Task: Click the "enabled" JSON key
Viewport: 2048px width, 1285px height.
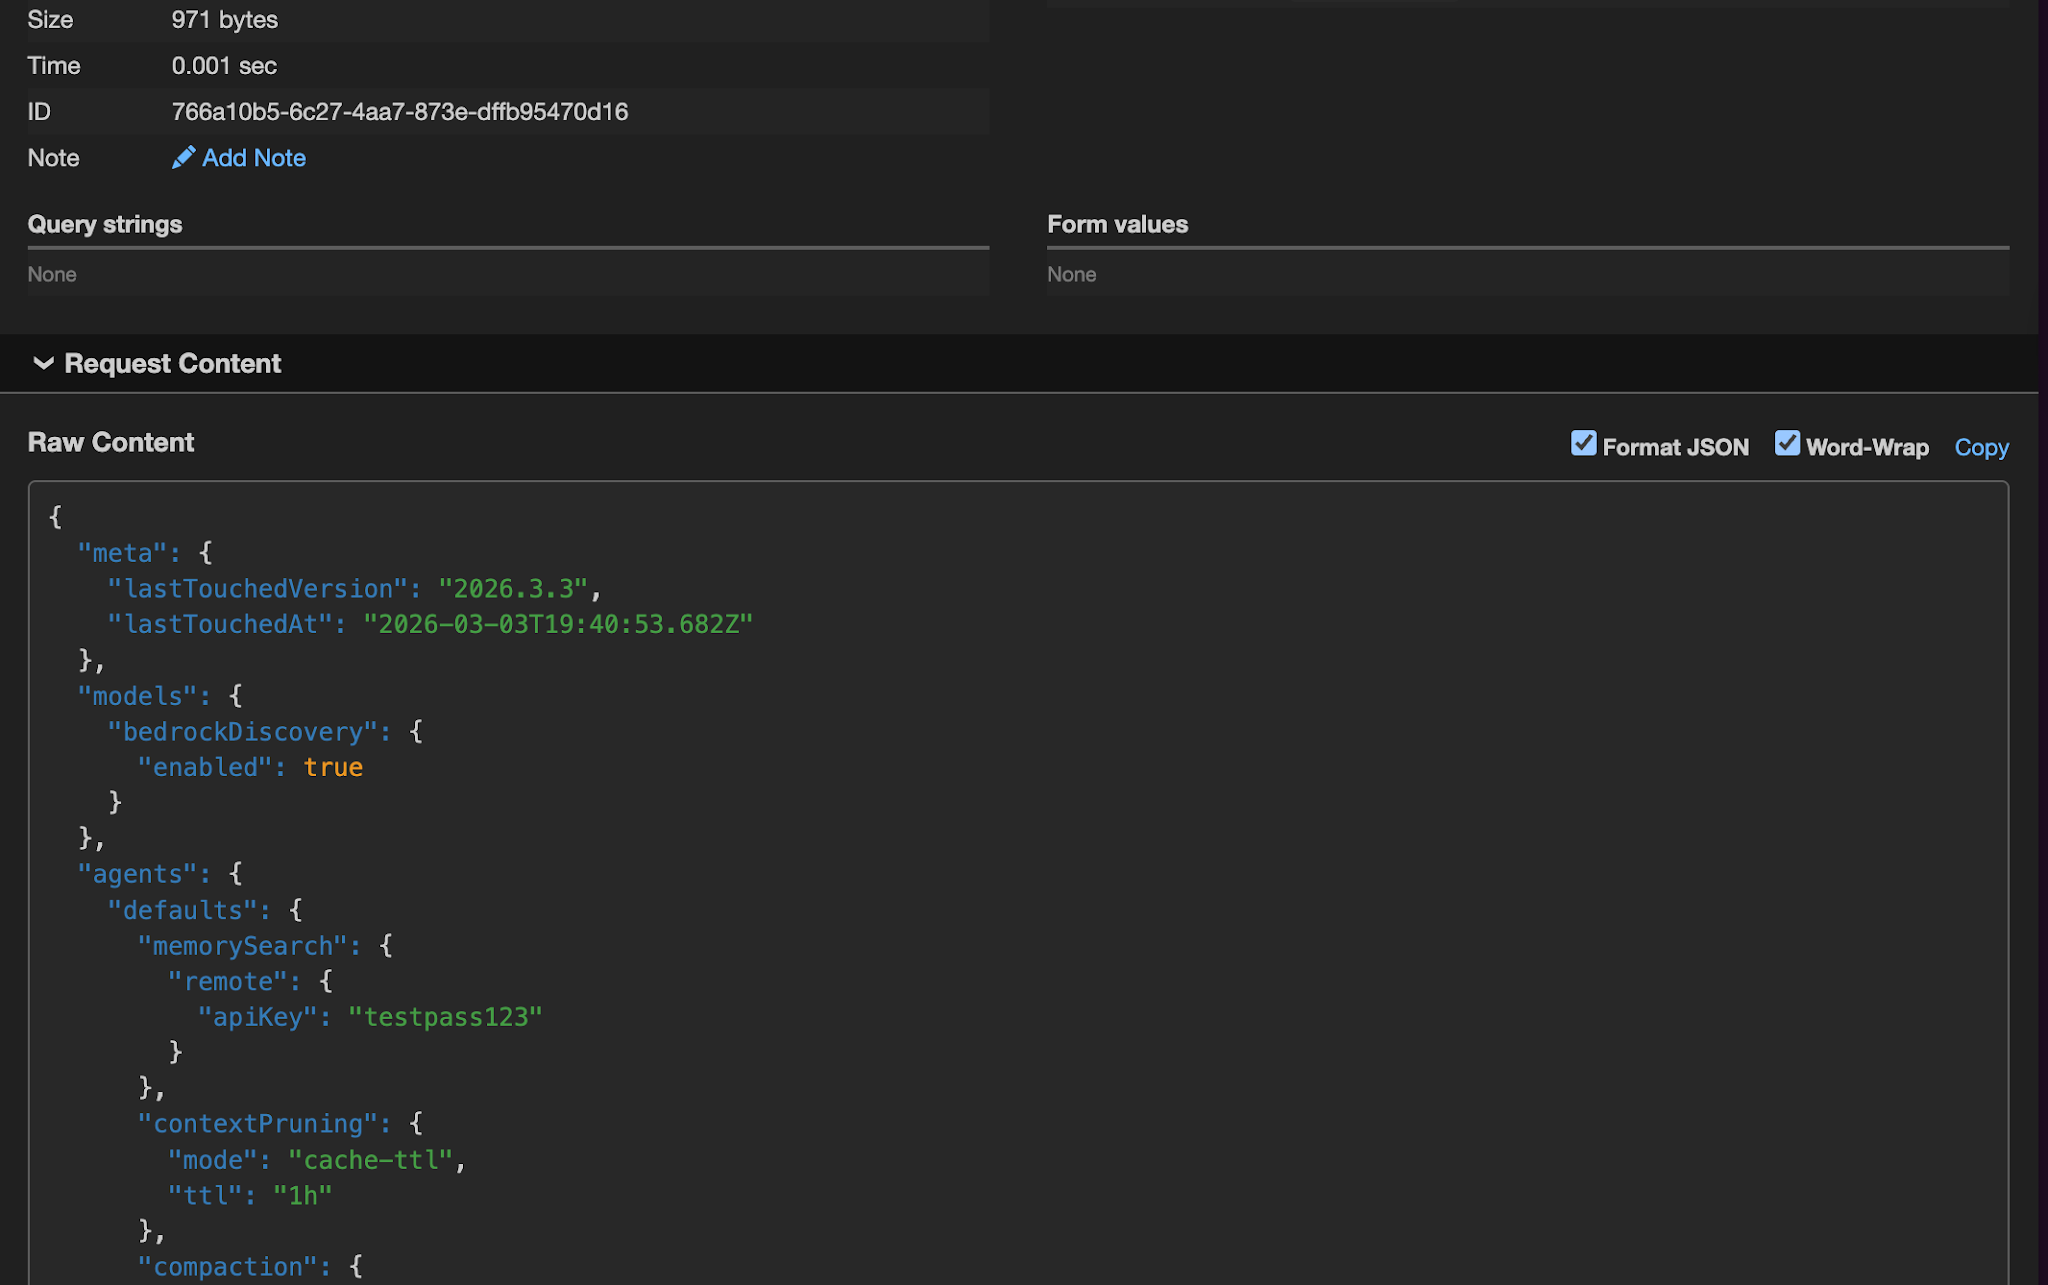Action: pos(205,767)
